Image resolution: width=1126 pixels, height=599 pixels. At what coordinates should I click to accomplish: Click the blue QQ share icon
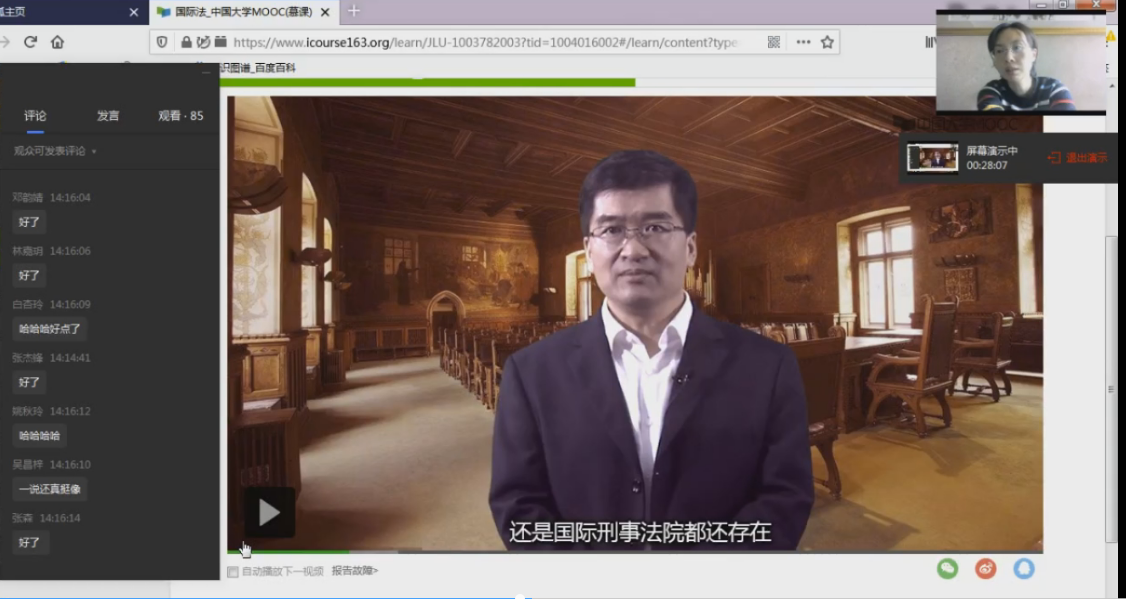point(1024,568)
